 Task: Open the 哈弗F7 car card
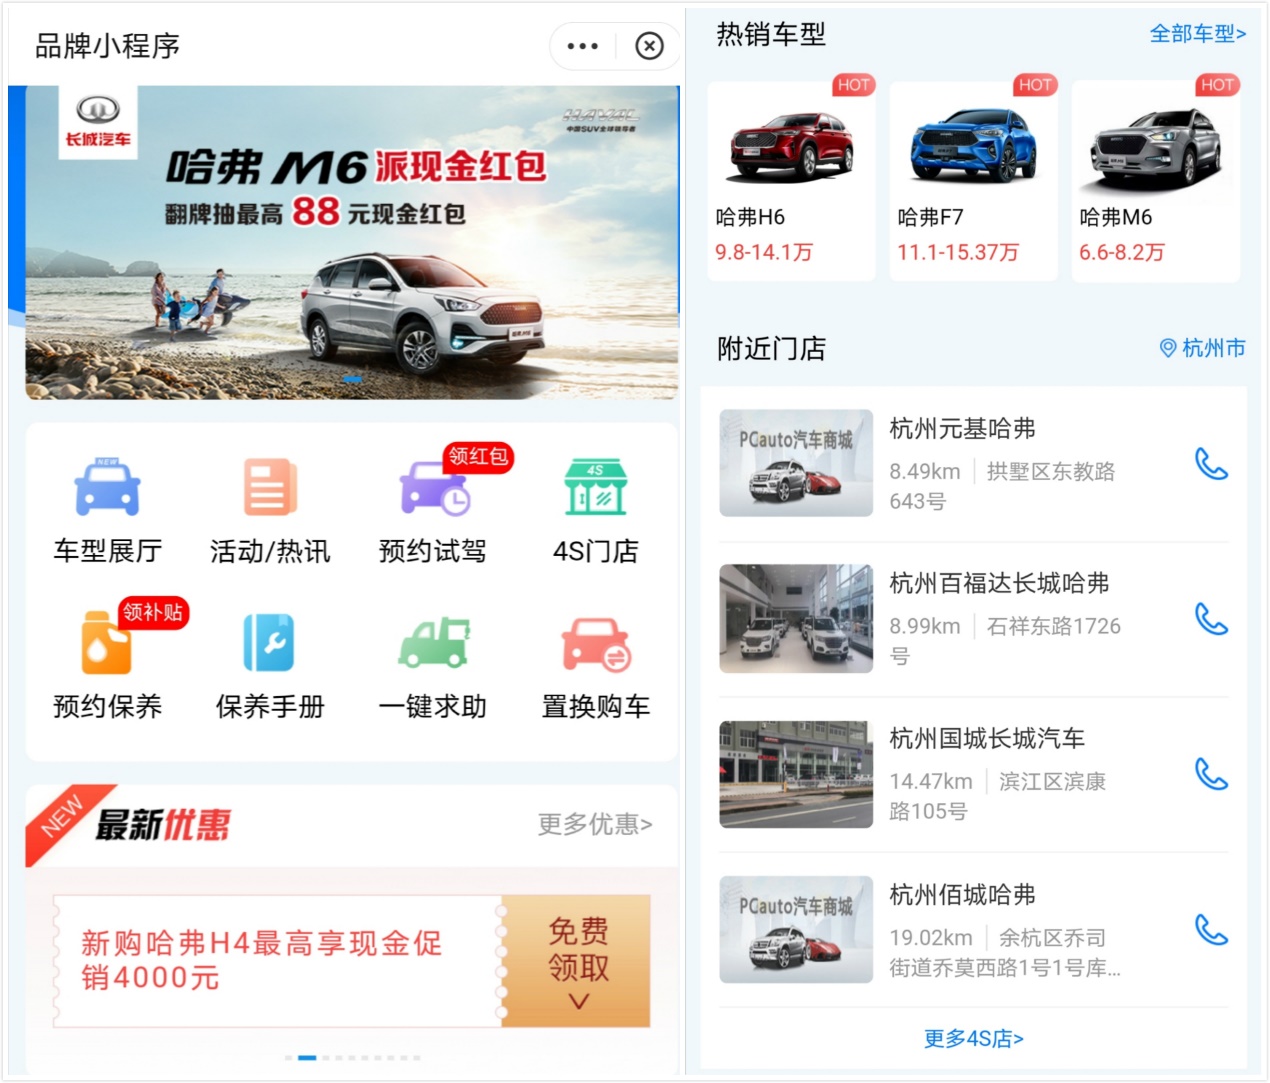(973, 181)
